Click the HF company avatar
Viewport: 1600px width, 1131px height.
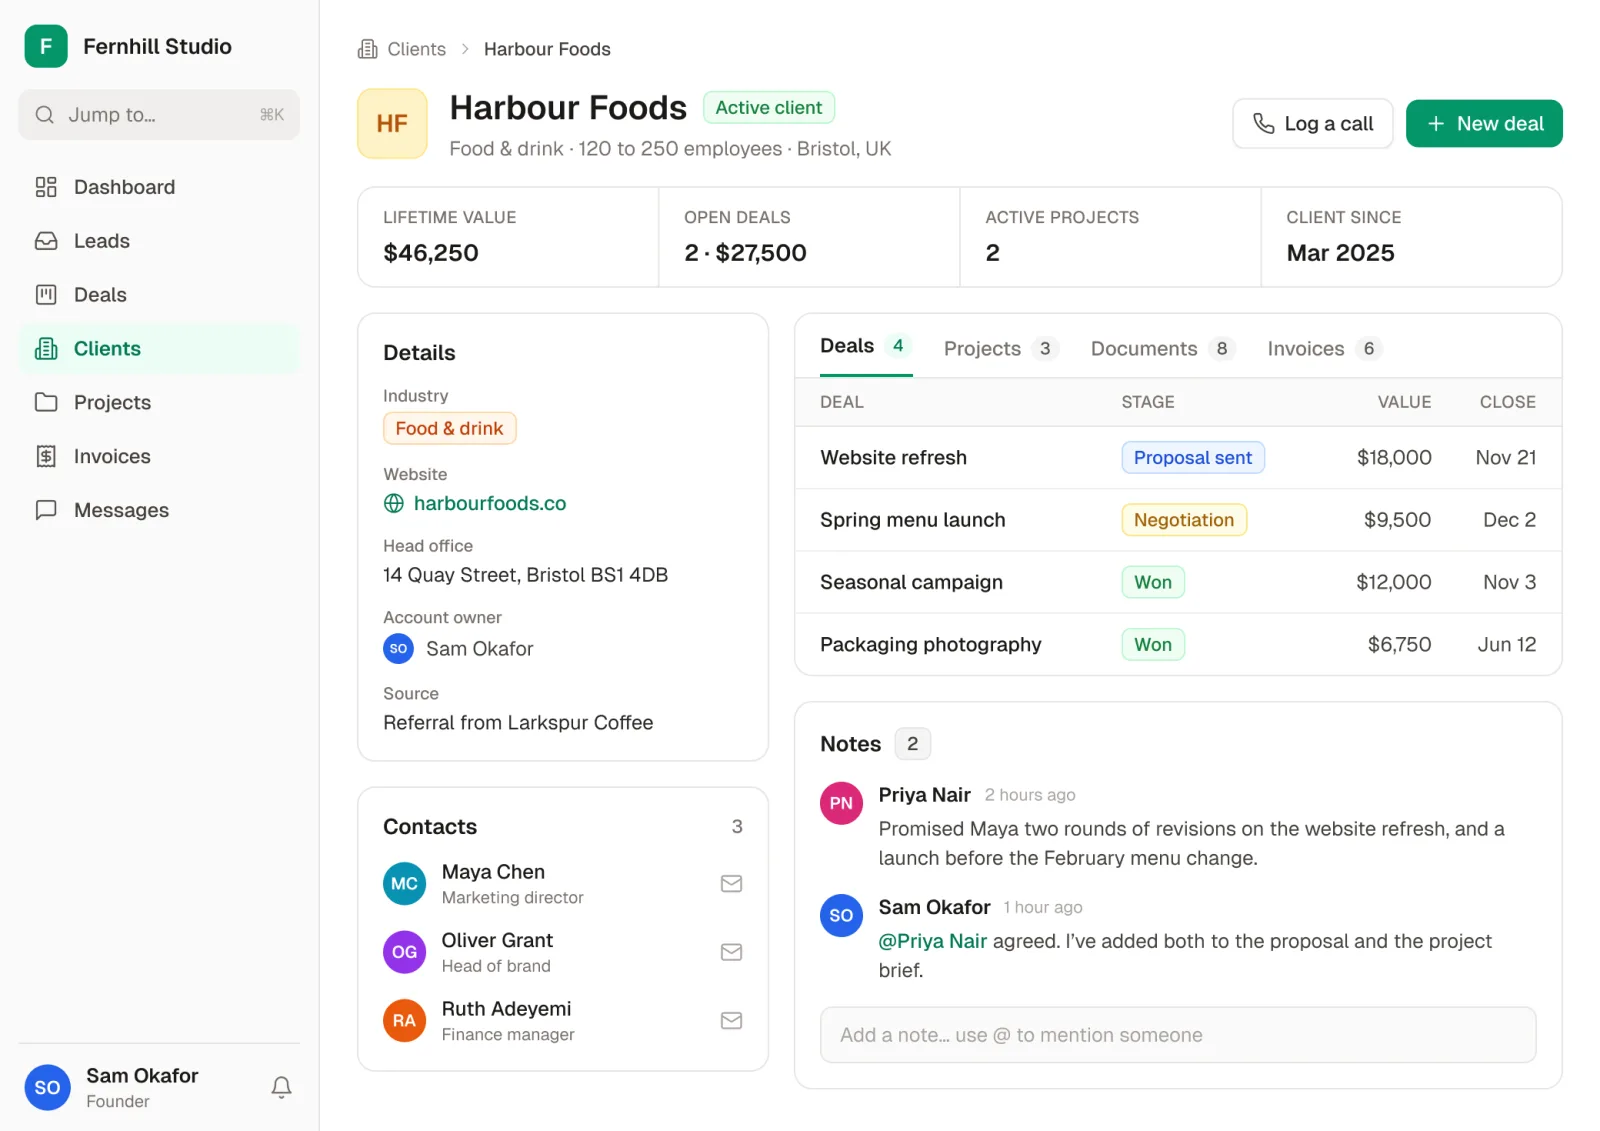[x=392, y=124]
